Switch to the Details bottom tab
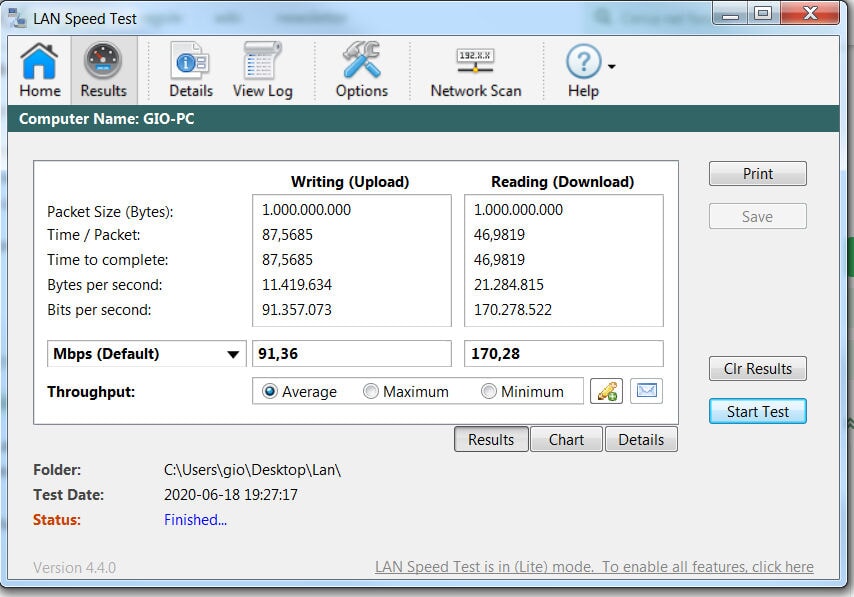Viewport: 854px width, 597px height. point(641,440)
